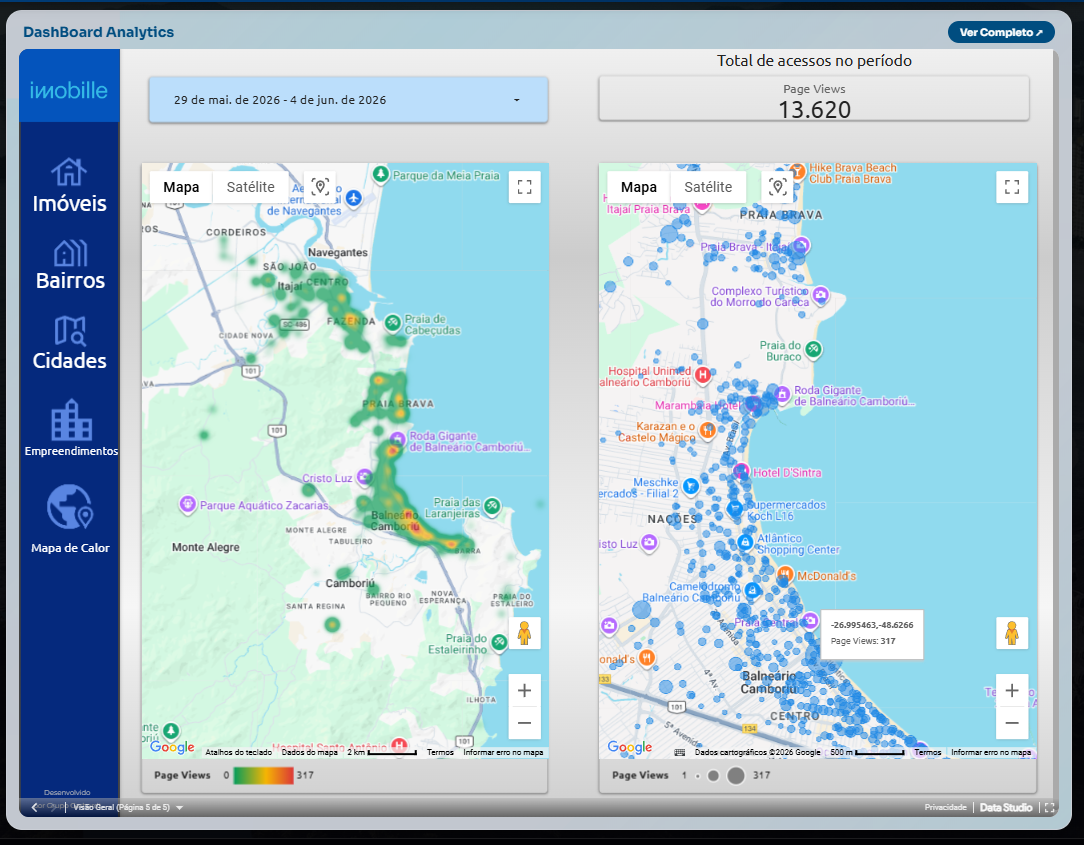Go to the previous report page arrow
Screen dimensions: 1084x845
[x=35, y=807]
